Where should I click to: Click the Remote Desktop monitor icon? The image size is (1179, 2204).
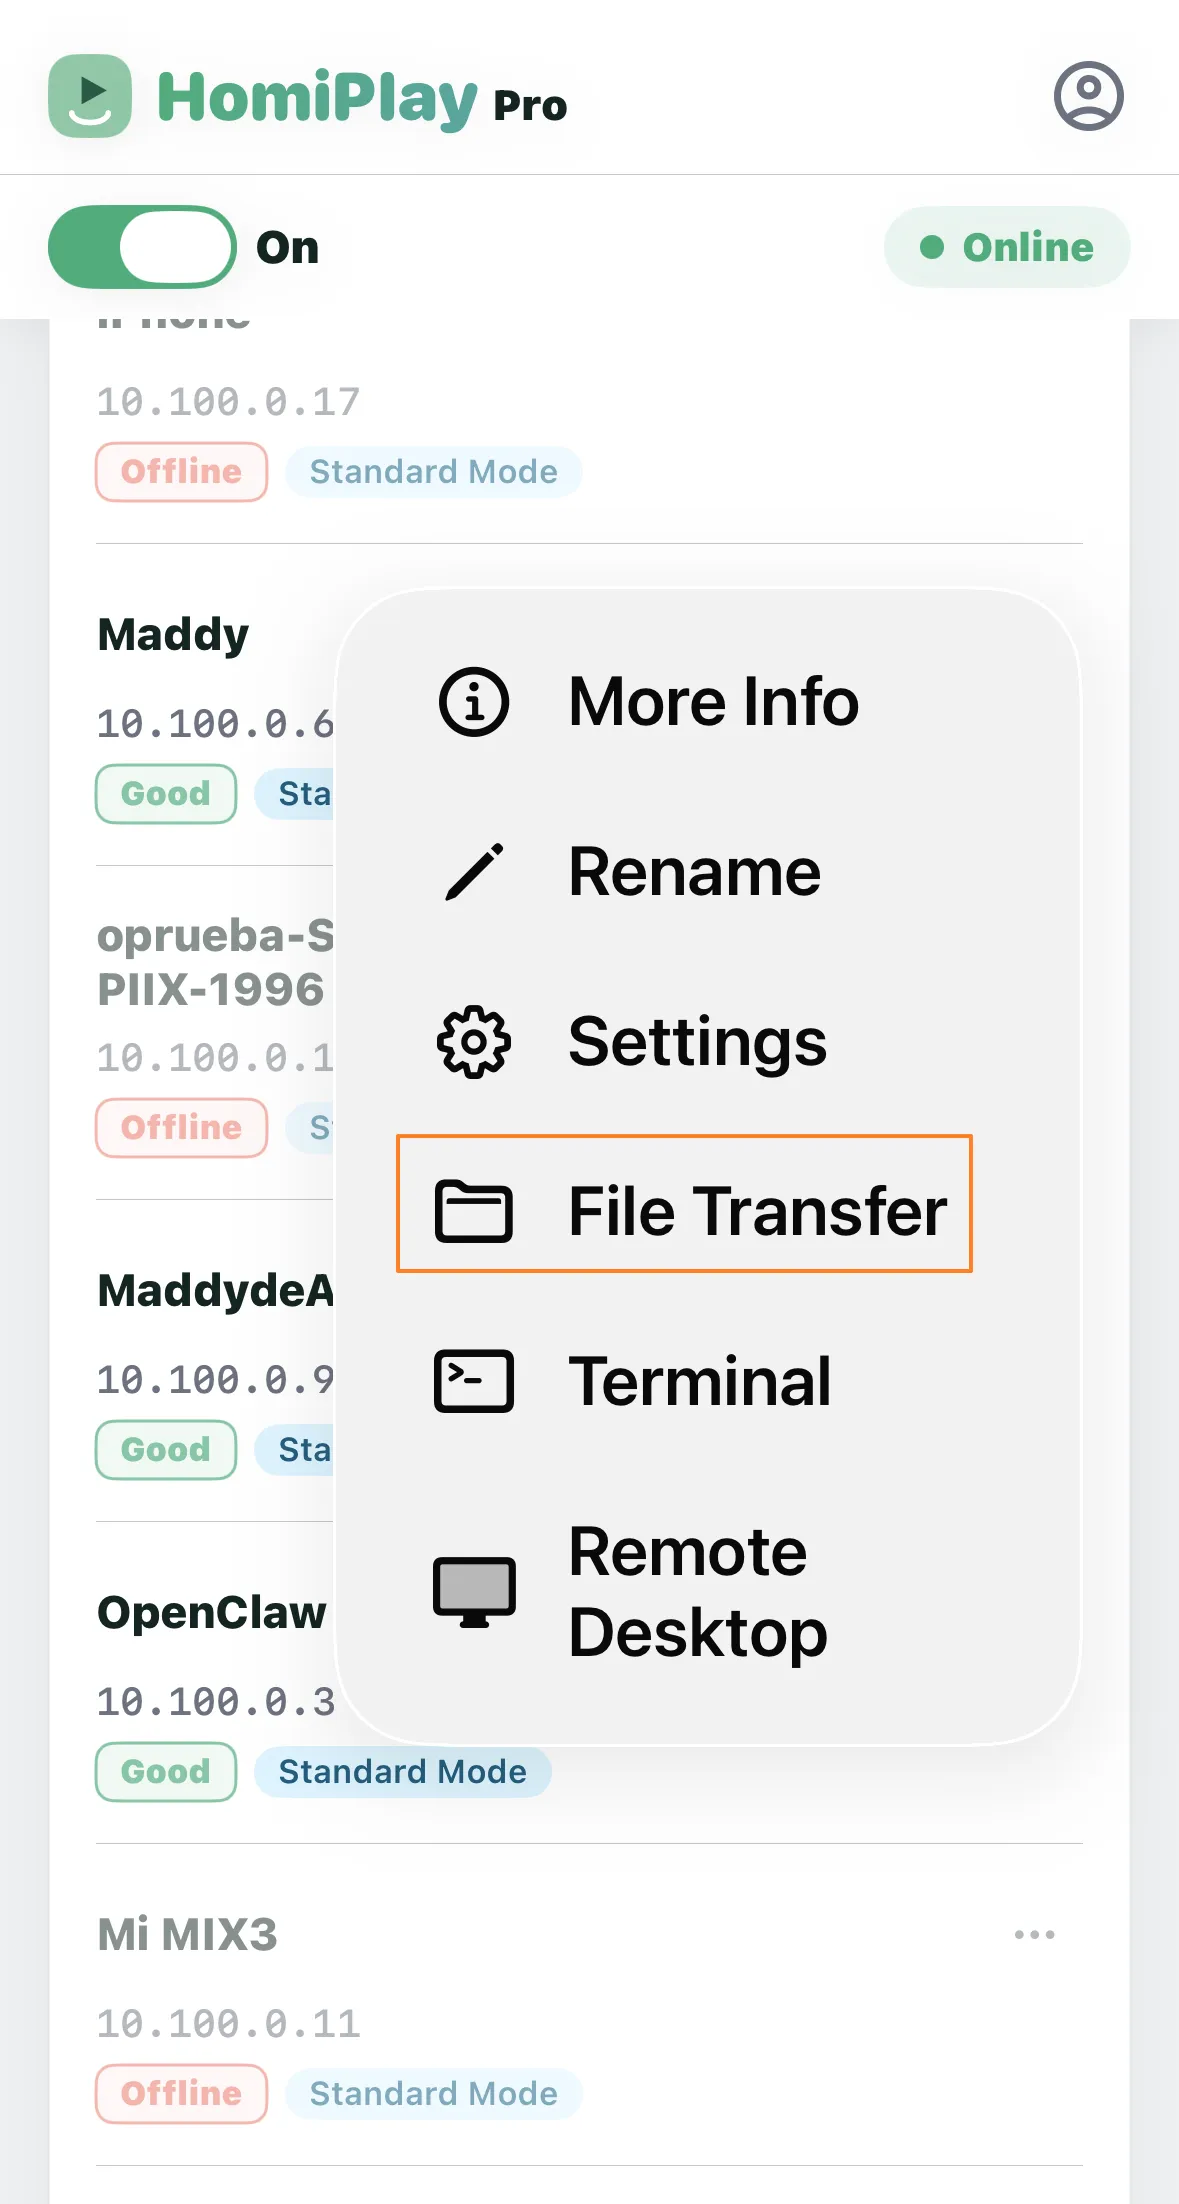[474, 1592]
